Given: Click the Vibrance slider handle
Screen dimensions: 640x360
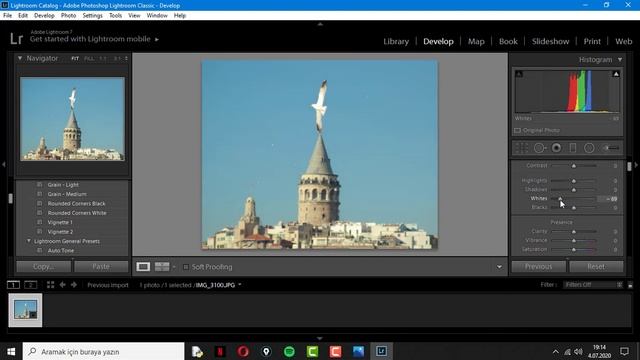Looking at the screenshot, I should [573, 240].
